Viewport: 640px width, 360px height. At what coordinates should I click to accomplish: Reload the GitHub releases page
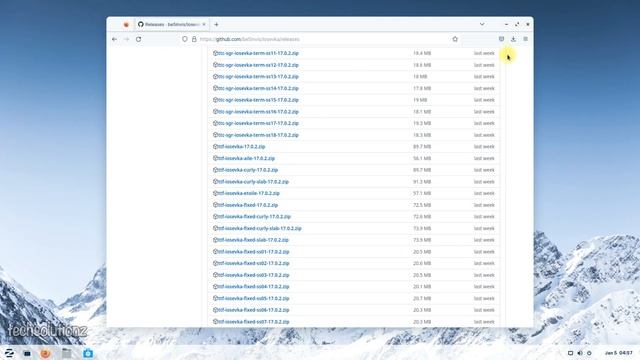pyautogui.click(x=138, y=39)
